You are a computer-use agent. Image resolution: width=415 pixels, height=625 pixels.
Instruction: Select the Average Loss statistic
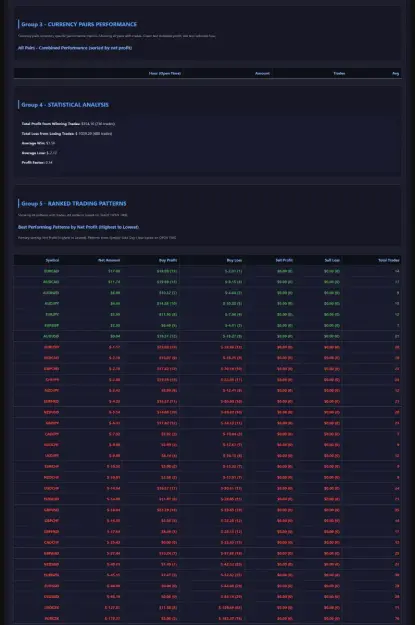coord(39,153)
